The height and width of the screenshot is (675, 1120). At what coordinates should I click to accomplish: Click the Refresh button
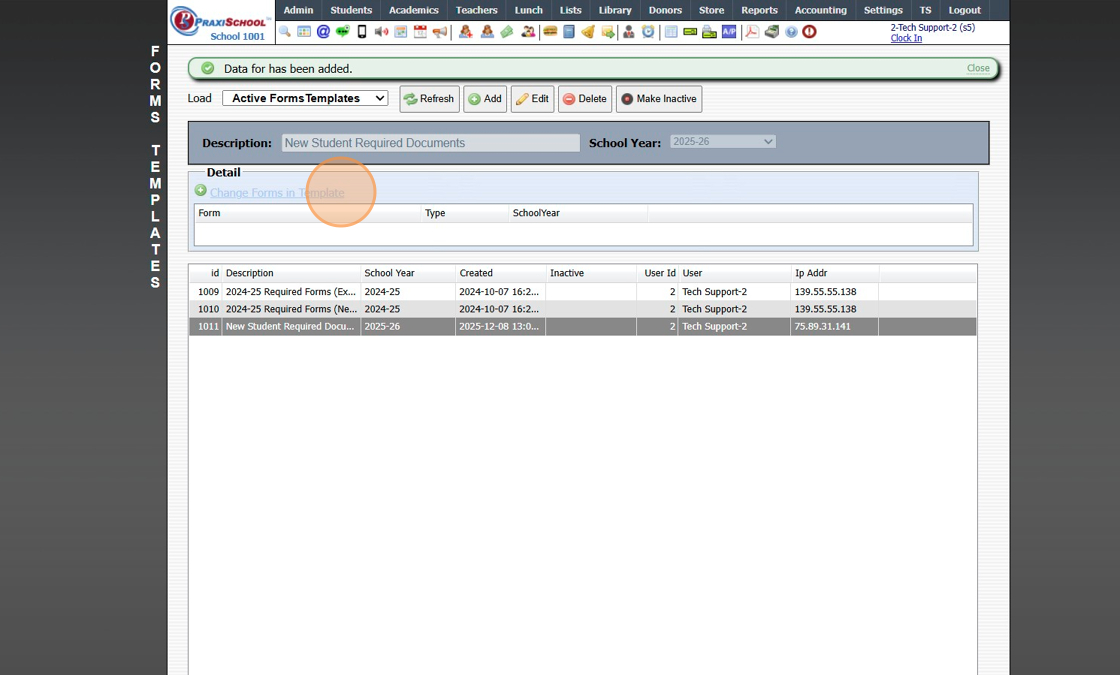429,99
